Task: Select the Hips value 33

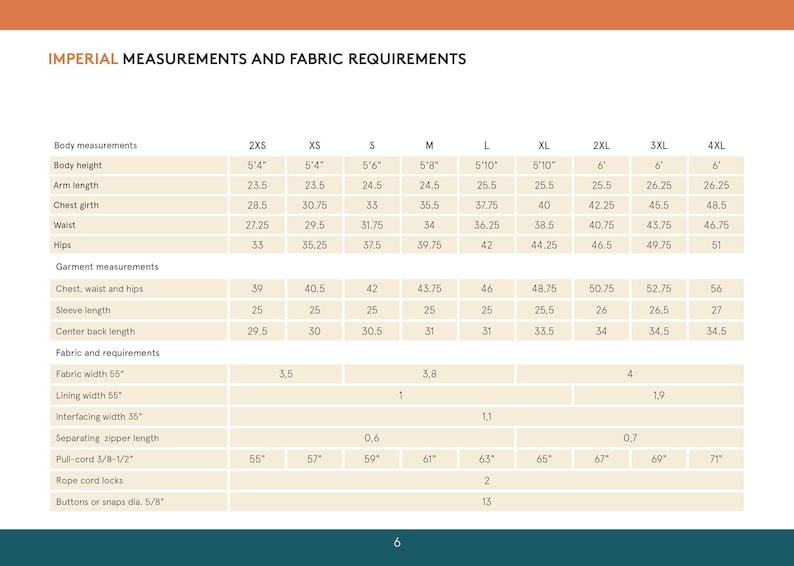Action: click(x=257, y=245)
